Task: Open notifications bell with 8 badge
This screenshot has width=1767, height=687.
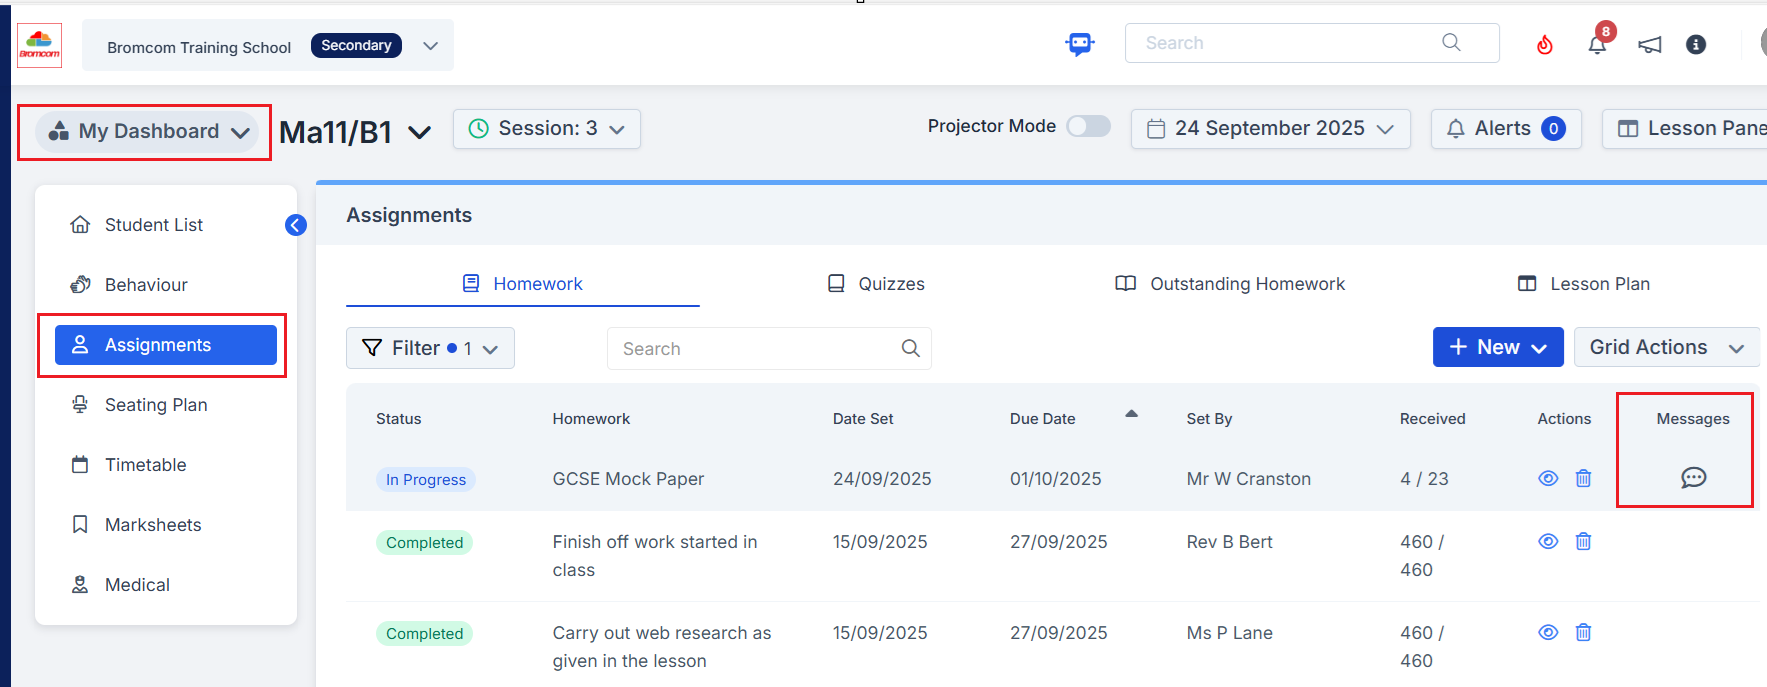Action: (1597, 44)
